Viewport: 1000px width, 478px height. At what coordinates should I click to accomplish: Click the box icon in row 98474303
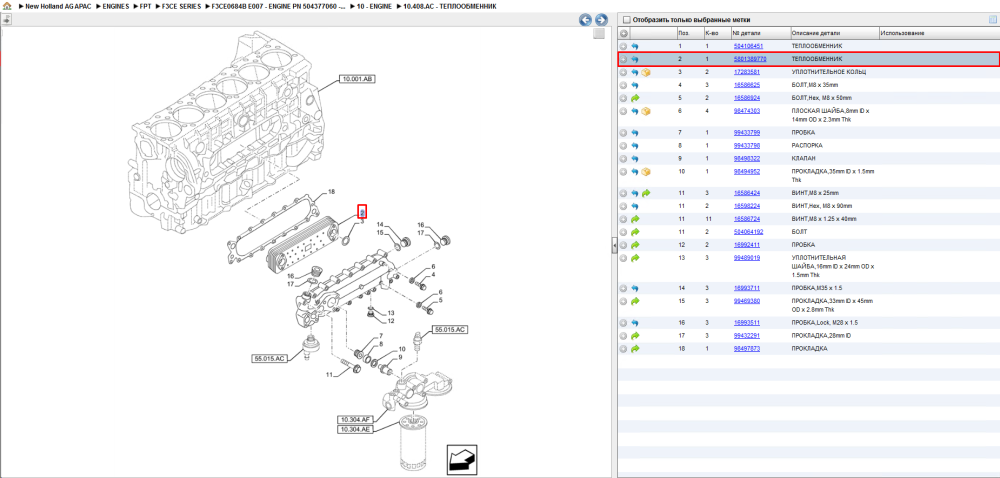[645, 112]
